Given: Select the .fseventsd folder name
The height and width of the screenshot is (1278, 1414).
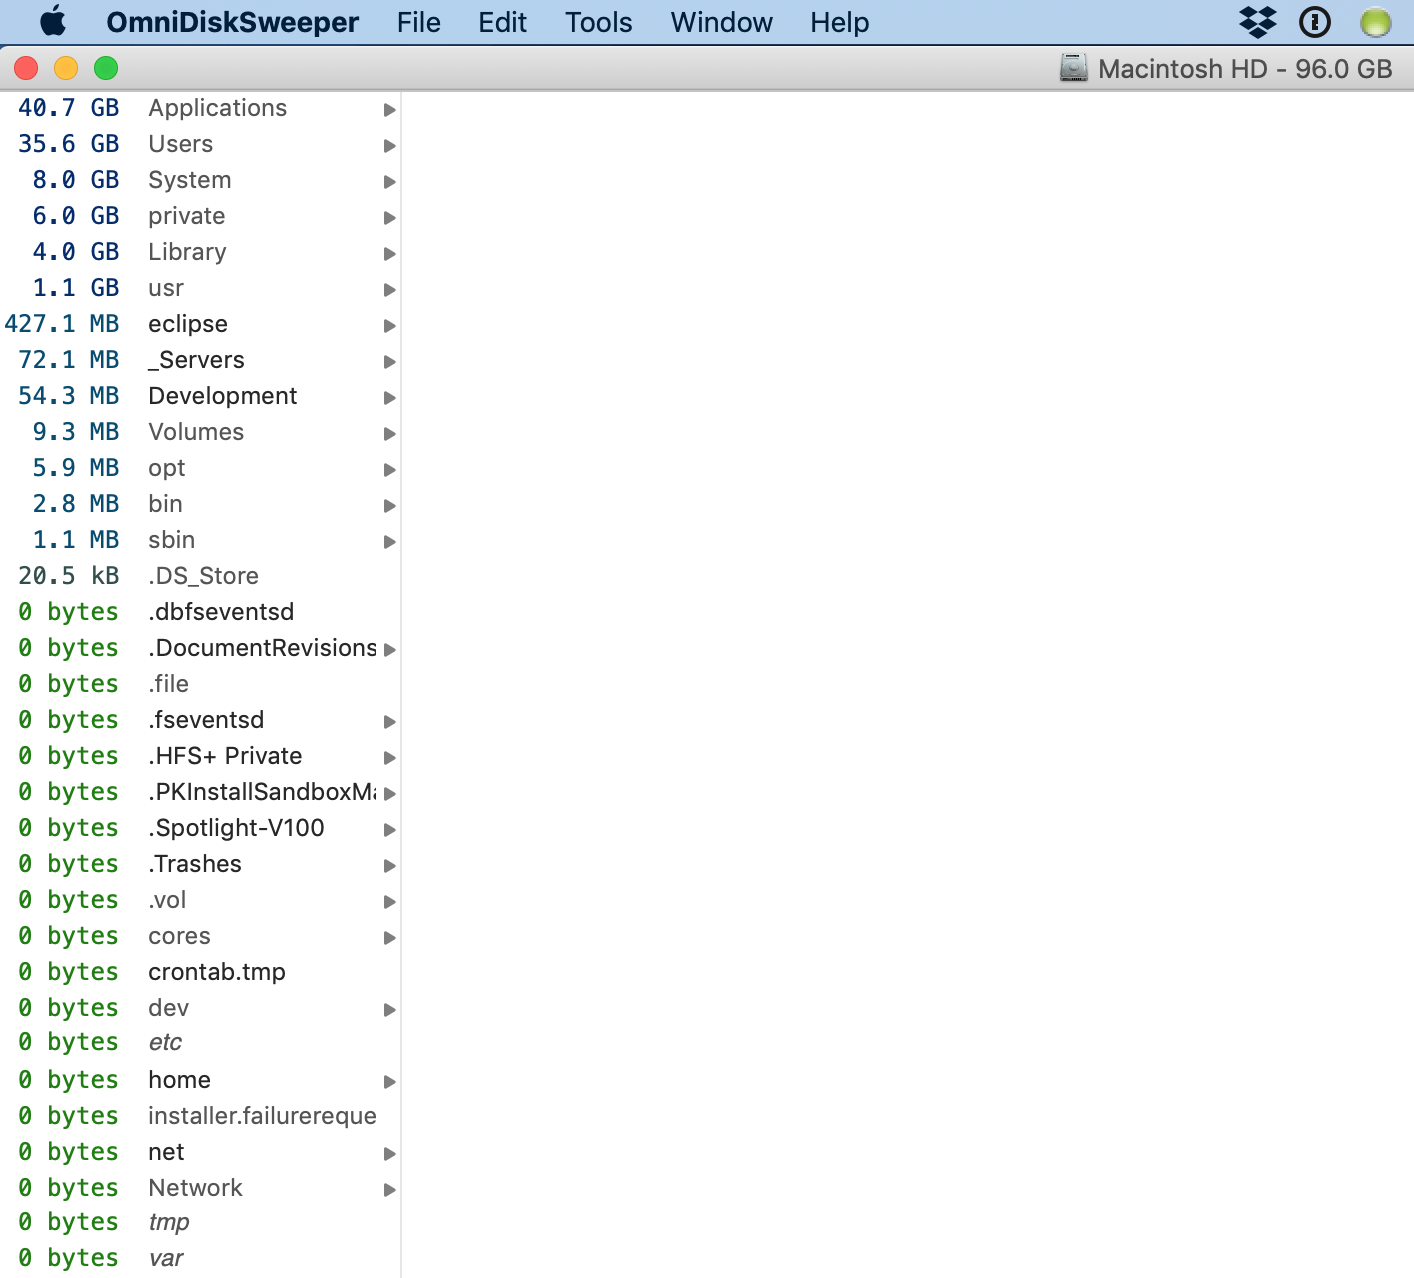Looking at the screenshot, I should coord(206,720).
